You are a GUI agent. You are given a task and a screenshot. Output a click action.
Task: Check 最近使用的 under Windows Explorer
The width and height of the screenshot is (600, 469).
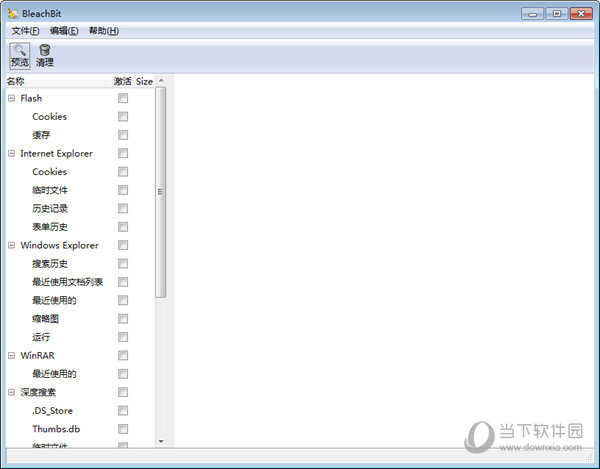pyautogui.click(x=123, y=300)
